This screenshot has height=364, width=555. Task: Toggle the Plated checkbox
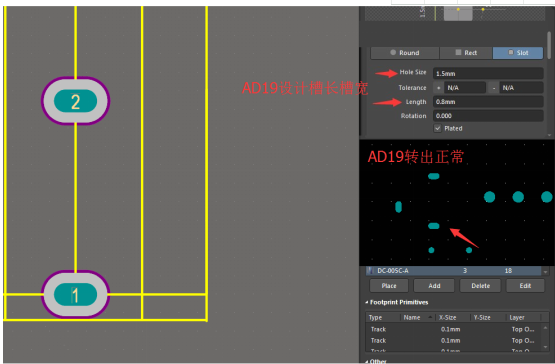click(x=438, y=128)
